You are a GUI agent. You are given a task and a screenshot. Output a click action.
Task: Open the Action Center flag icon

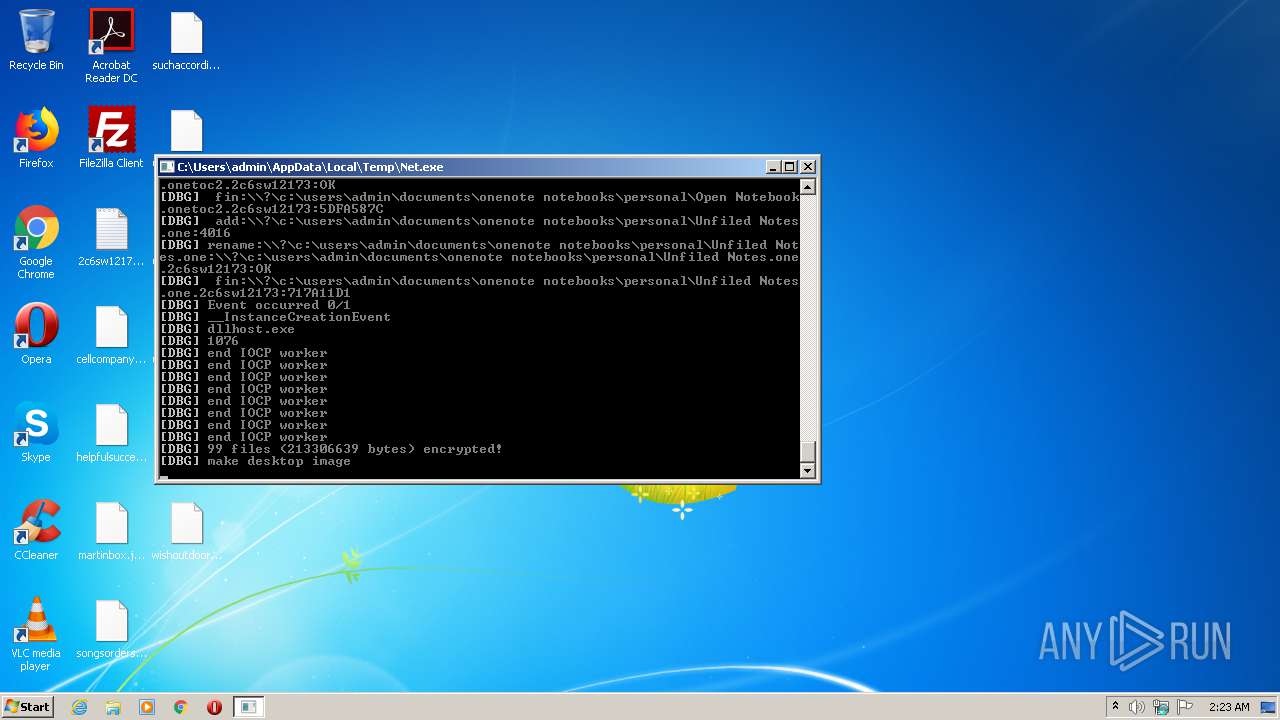[1185, 707]
